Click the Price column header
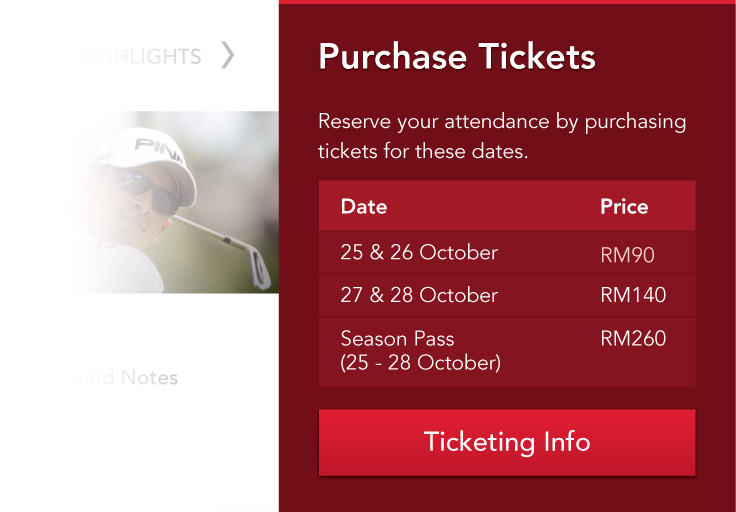Screen dimensions: 736x512 (624, 206)
